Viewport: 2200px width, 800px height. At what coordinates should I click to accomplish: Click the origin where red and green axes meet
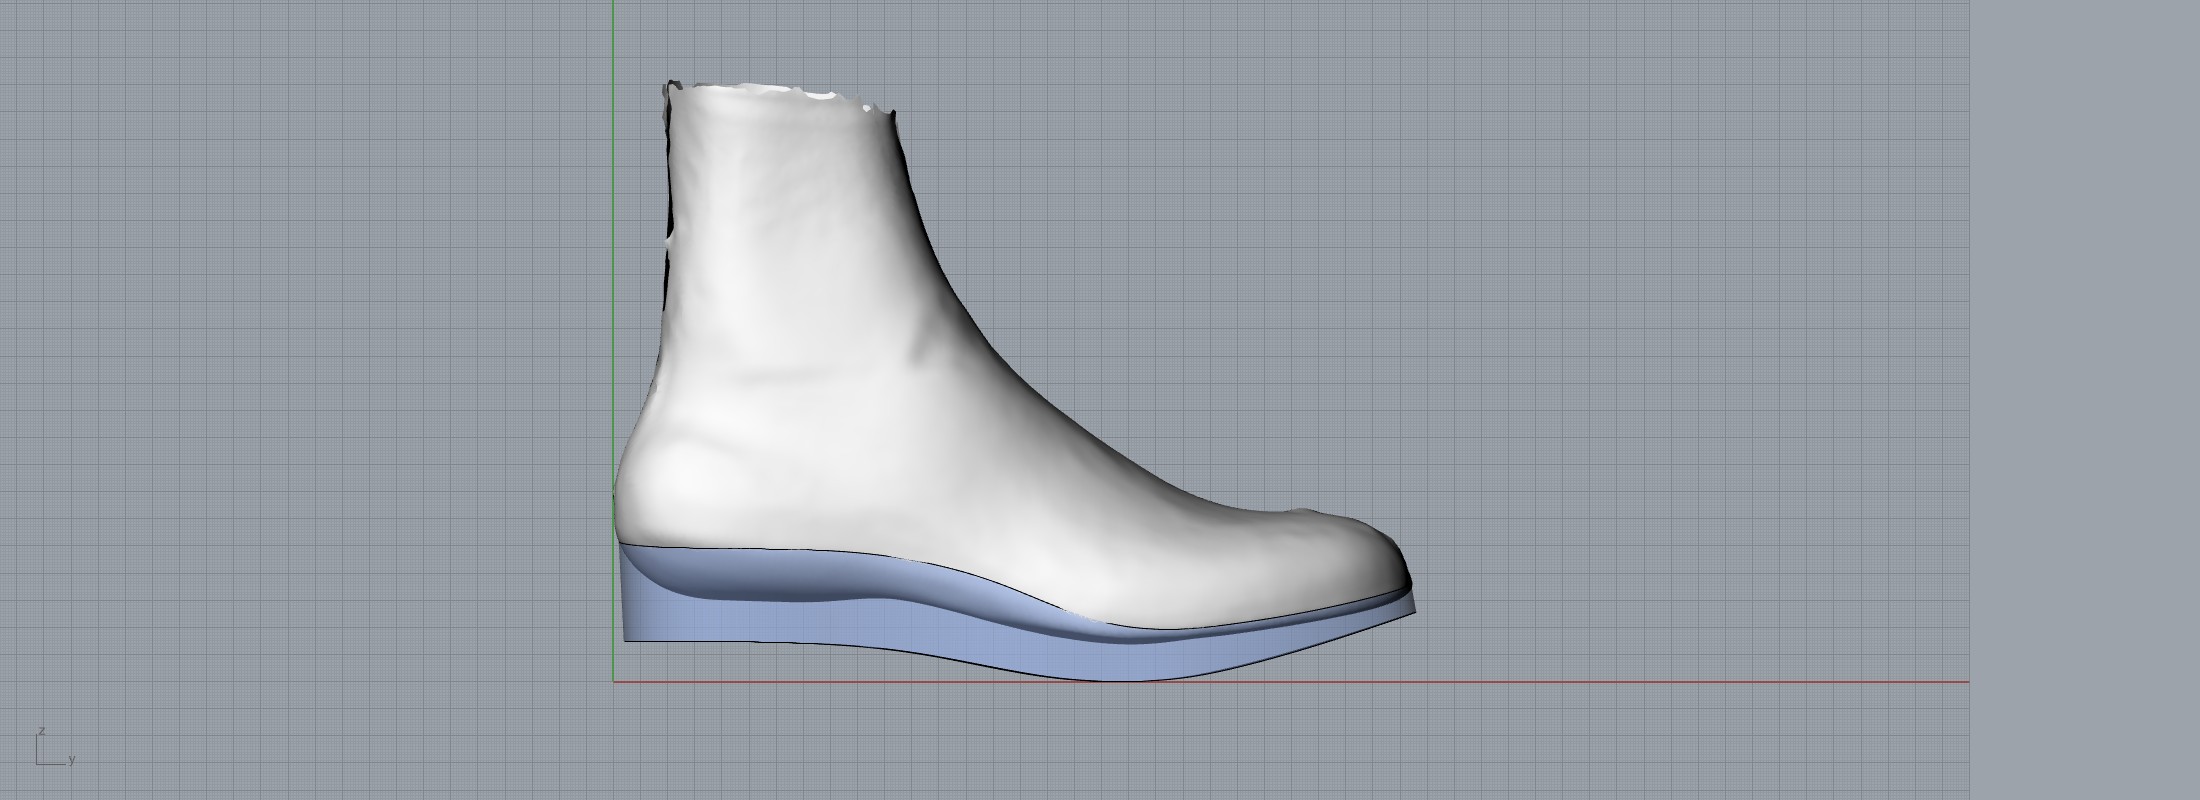(x=614, y=682)
